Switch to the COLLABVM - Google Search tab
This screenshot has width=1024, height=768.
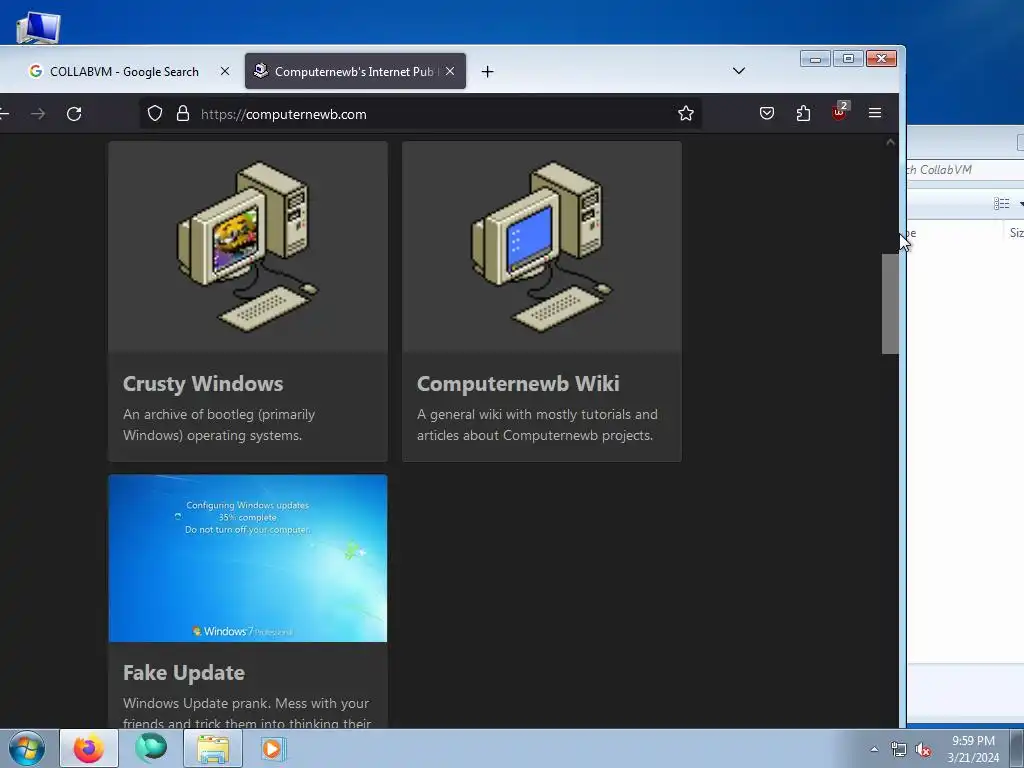click(x=124, y=71)
